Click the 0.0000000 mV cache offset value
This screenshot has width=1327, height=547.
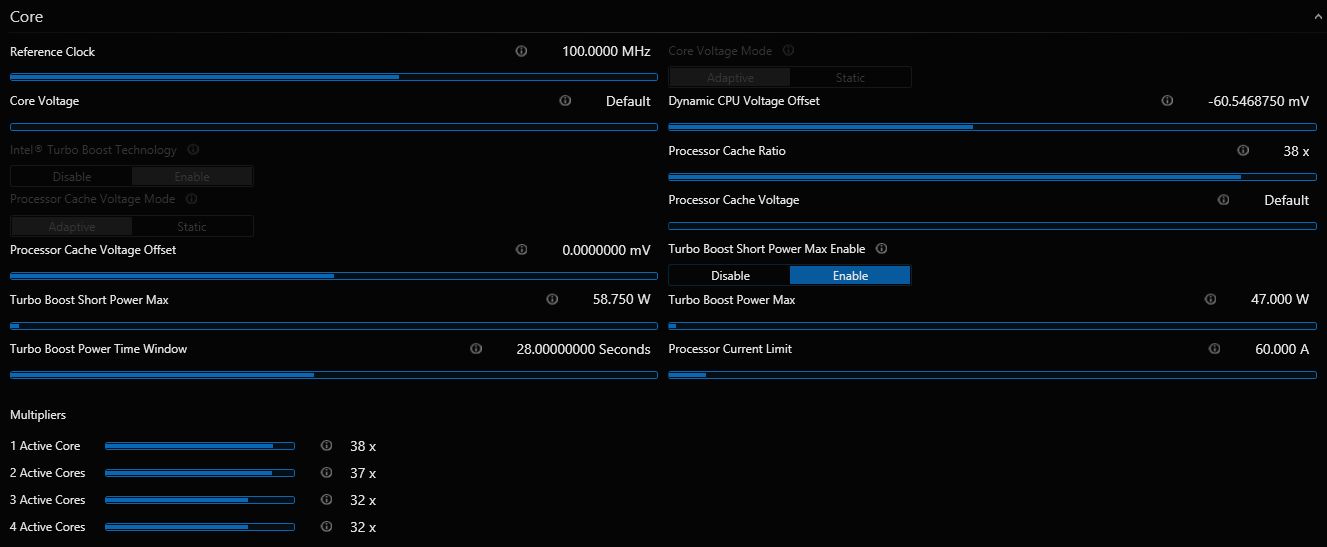606,250
